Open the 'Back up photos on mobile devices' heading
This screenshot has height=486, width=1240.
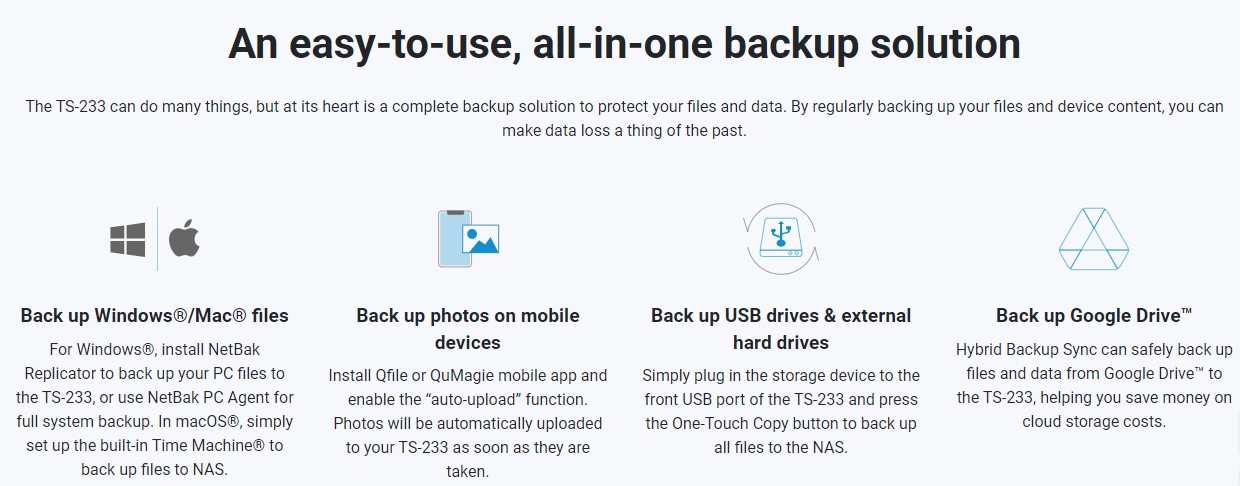tap(468, 329)
